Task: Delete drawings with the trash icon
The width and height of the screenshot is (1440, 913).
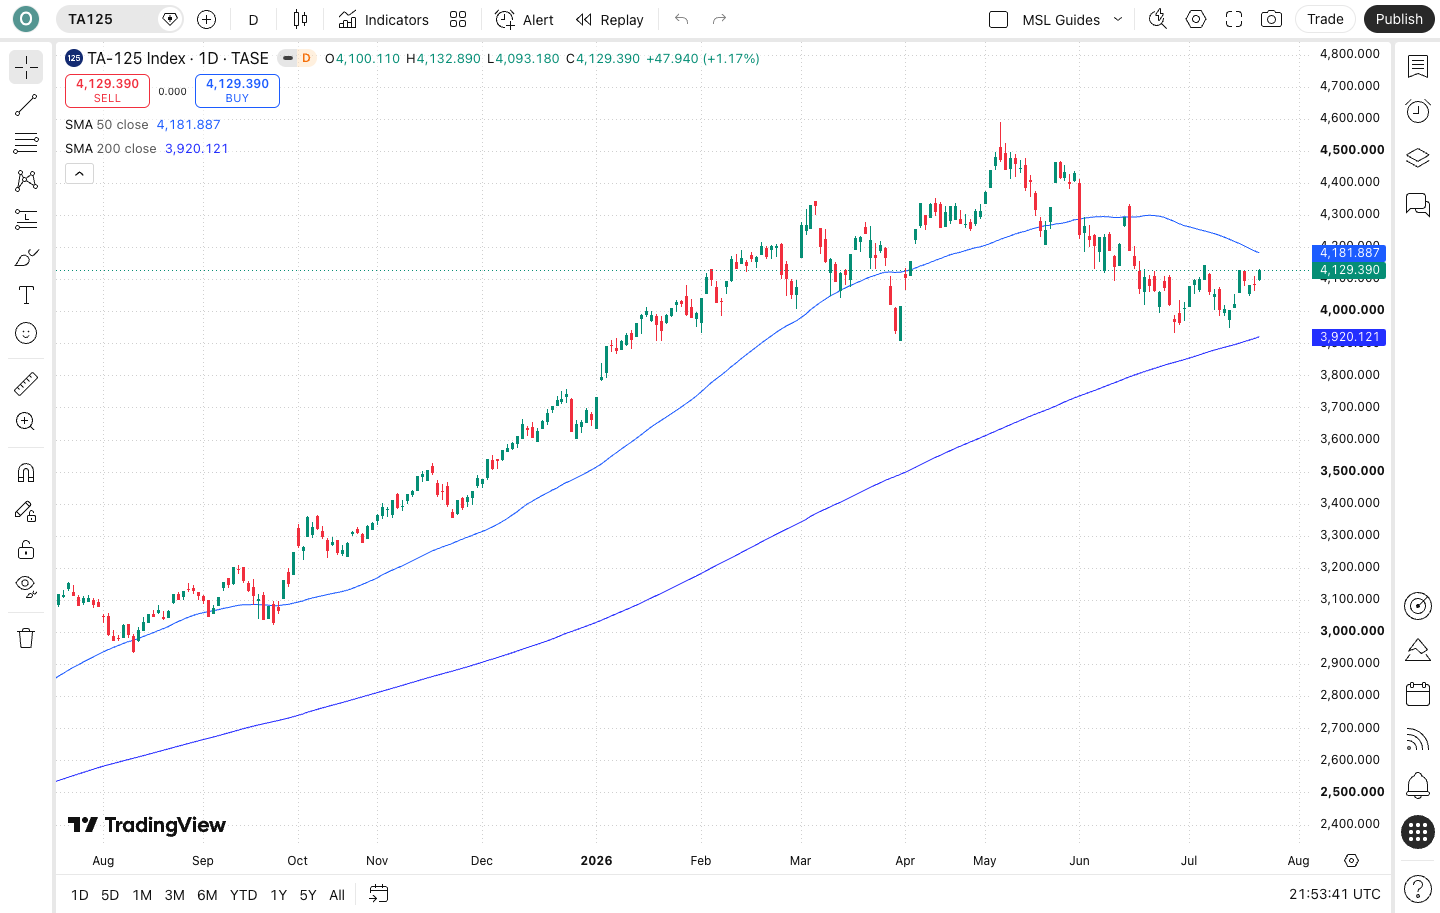Action: (x=26, y=638)
